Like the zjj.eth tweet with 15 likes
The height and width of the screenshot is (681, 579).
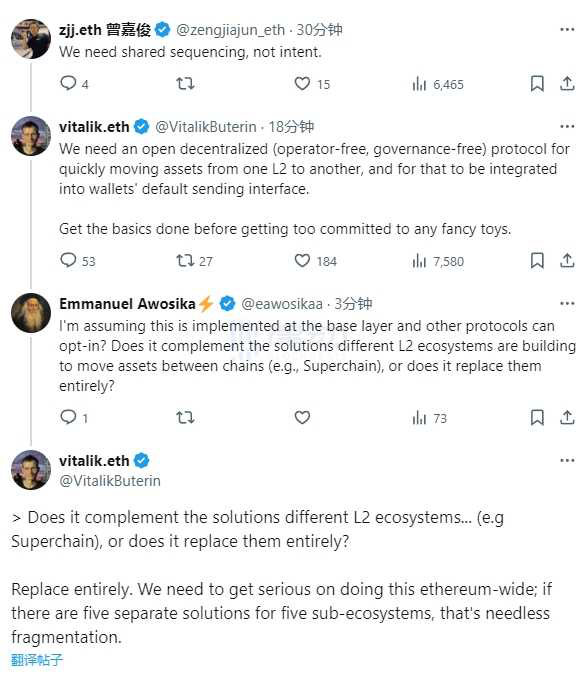click(312, 84)
